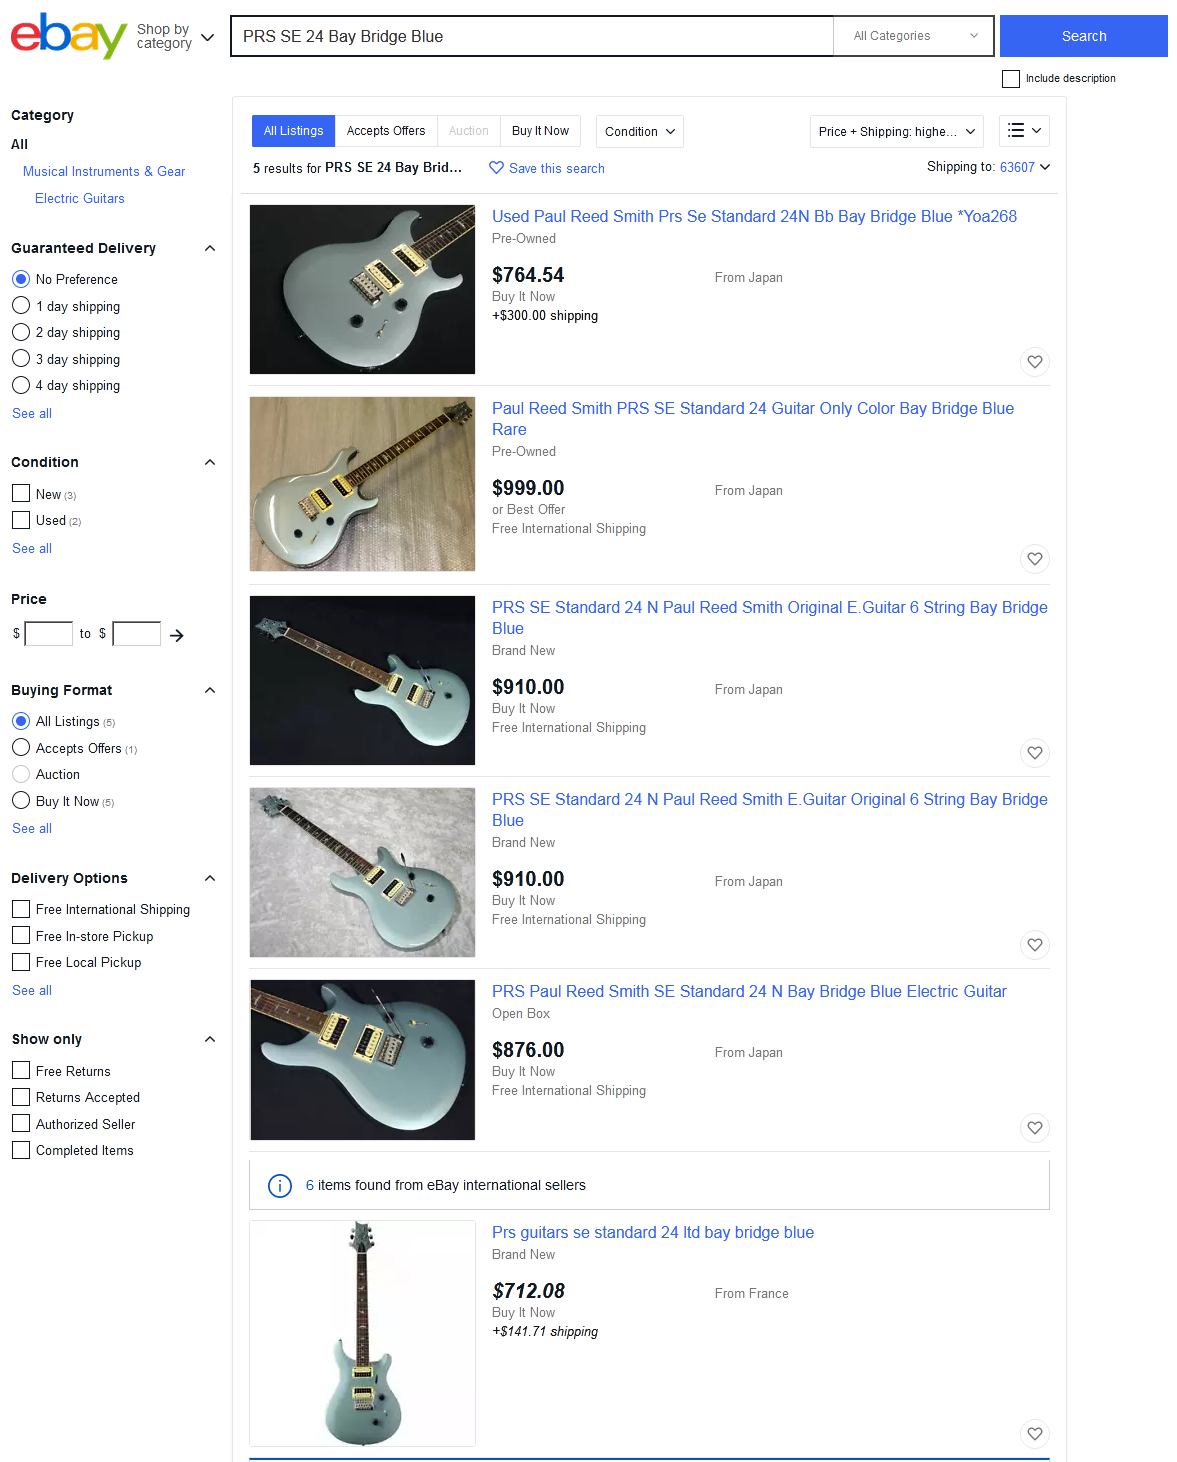
Task: Enable the Include description checkbox
Action: tap(1011, 79)
